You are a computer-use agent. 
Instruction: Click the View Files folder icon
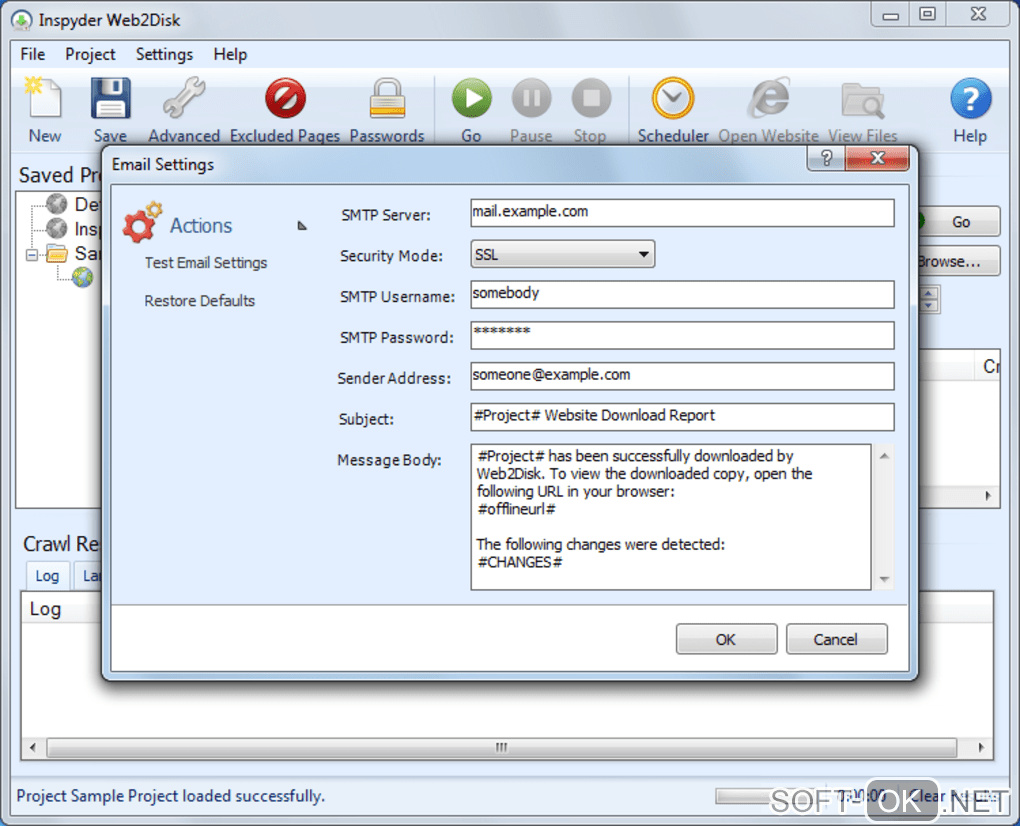tap(863, 101)
